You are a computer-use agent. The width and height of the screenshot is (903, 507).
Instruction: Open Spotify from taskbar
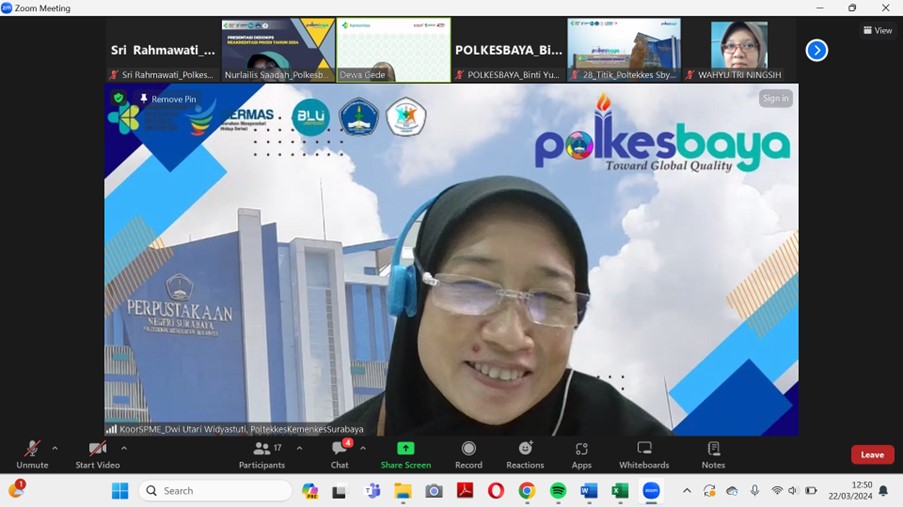(557, 491)
